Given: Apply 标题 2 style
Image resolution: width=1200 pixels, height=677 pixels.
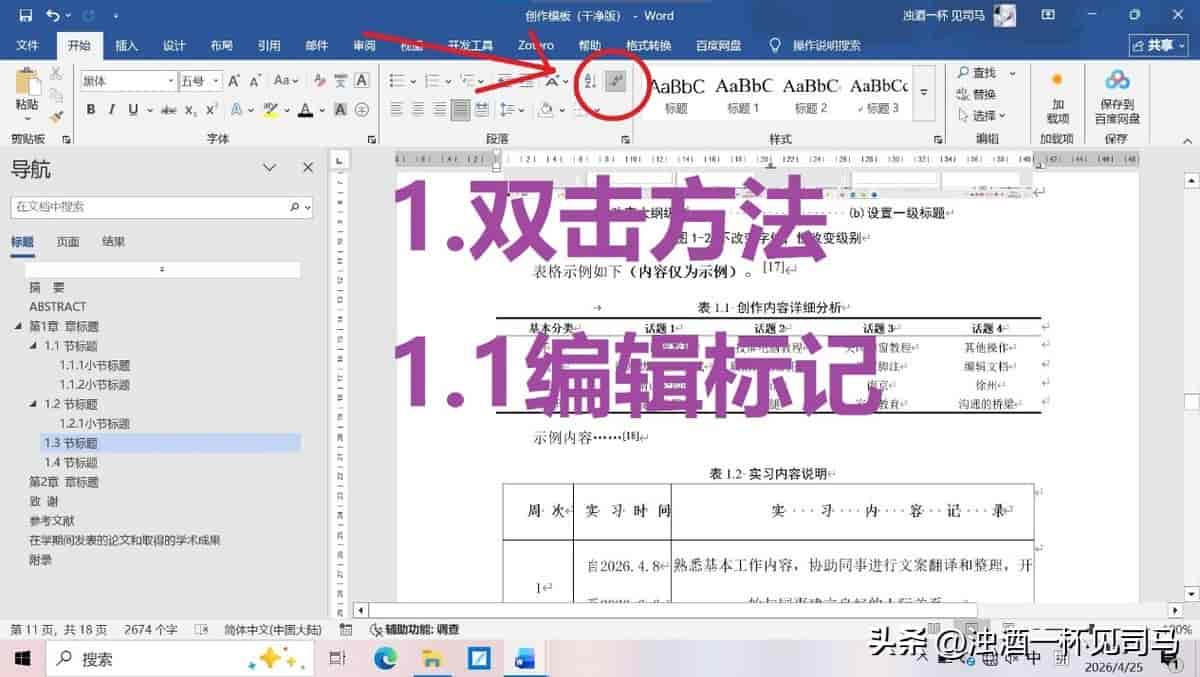Looking at the screenshot, I should tap(811, 94).
